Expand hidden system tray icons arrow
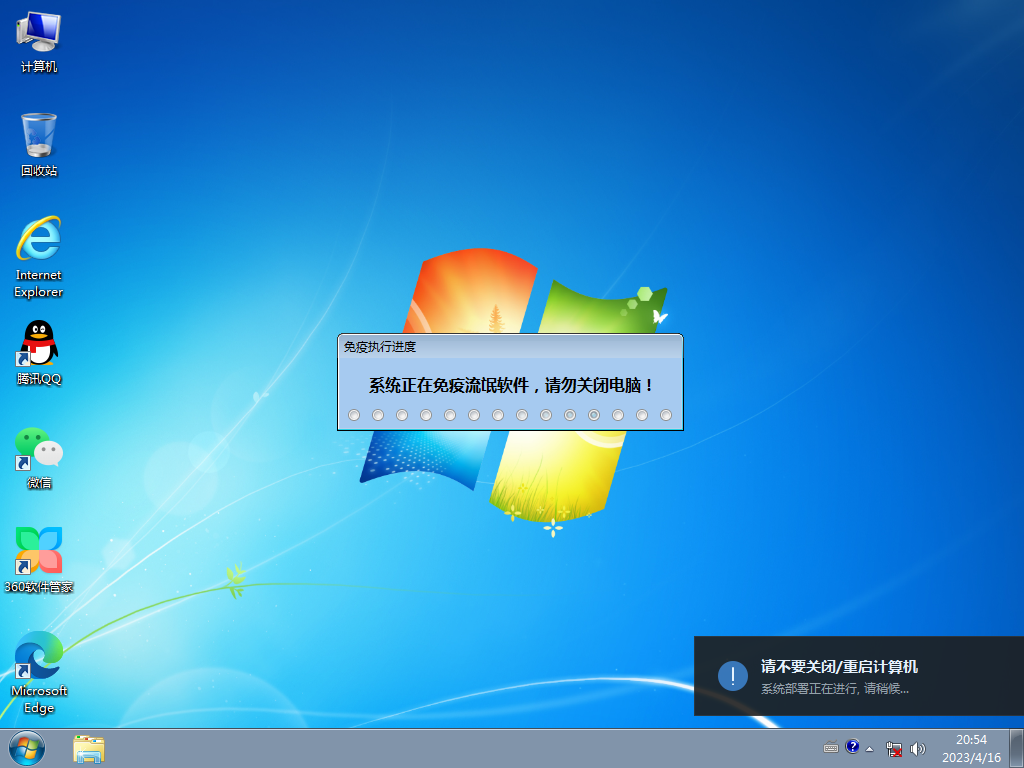Image resolution: width=1024 pixels, height=768 pixels. pyautogui.click(x=869, y=748)
